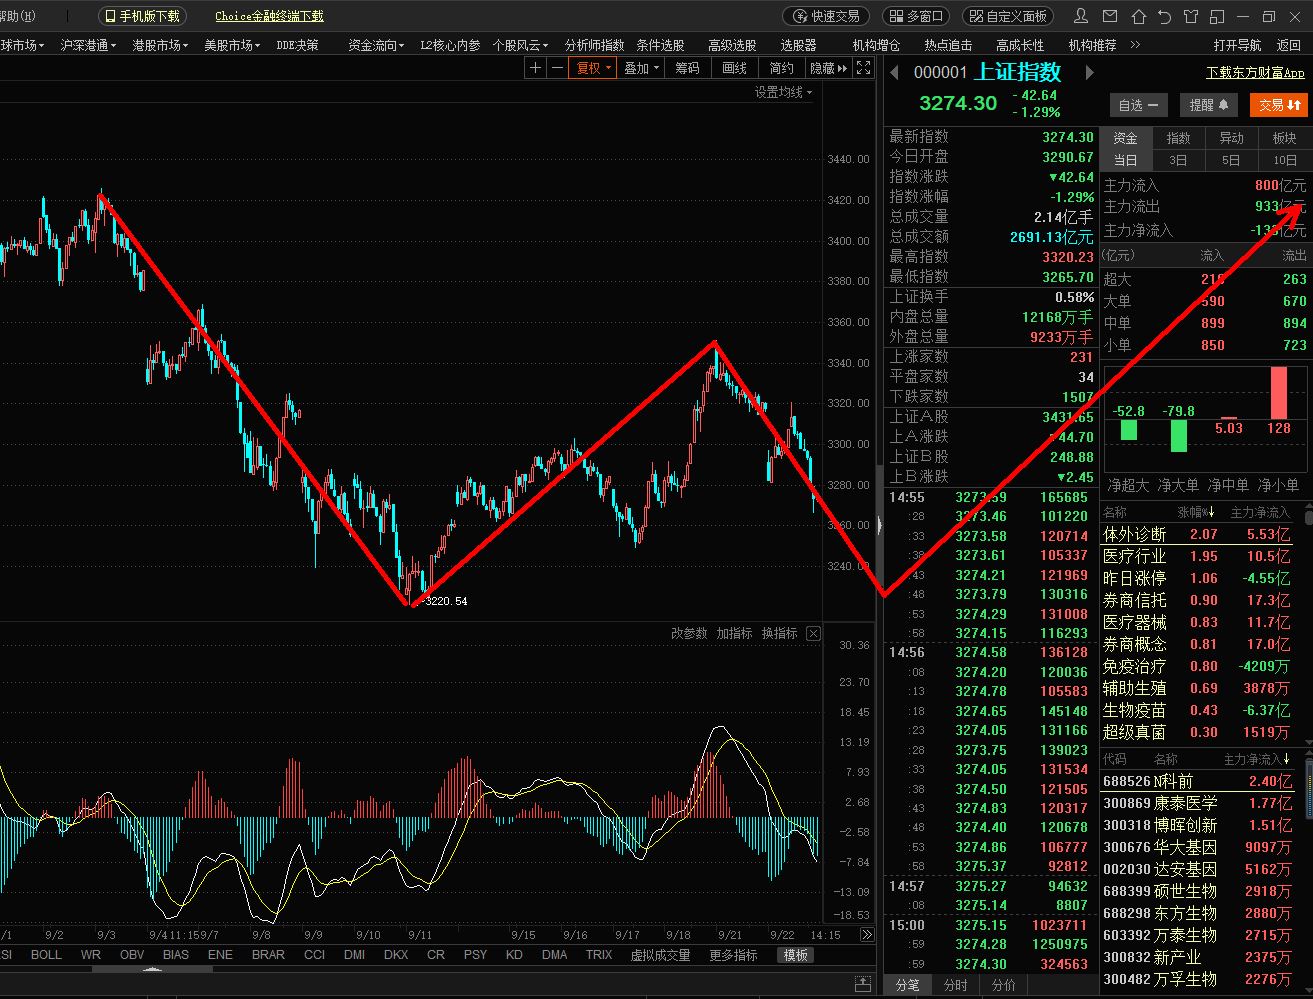Open 叠加 overlay dropdown
Viewport: 1313px width, 999px height.
641,68
